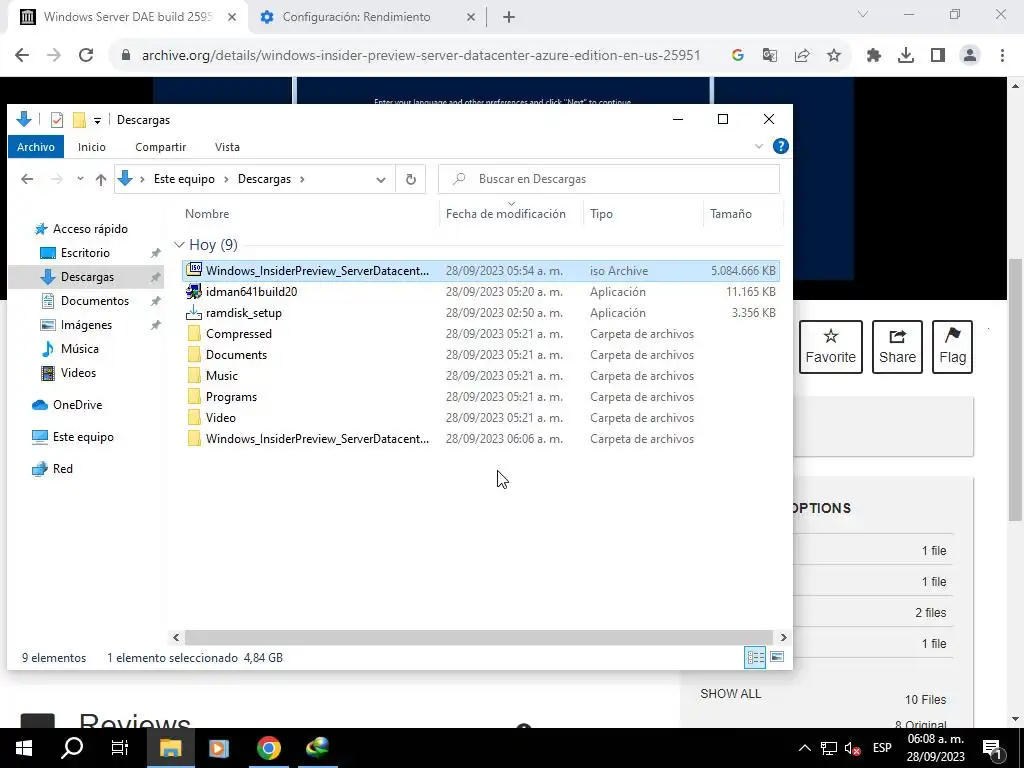Click Este equipo in the address path
This screenshot has width=1024, height=768.
[184, 179]
